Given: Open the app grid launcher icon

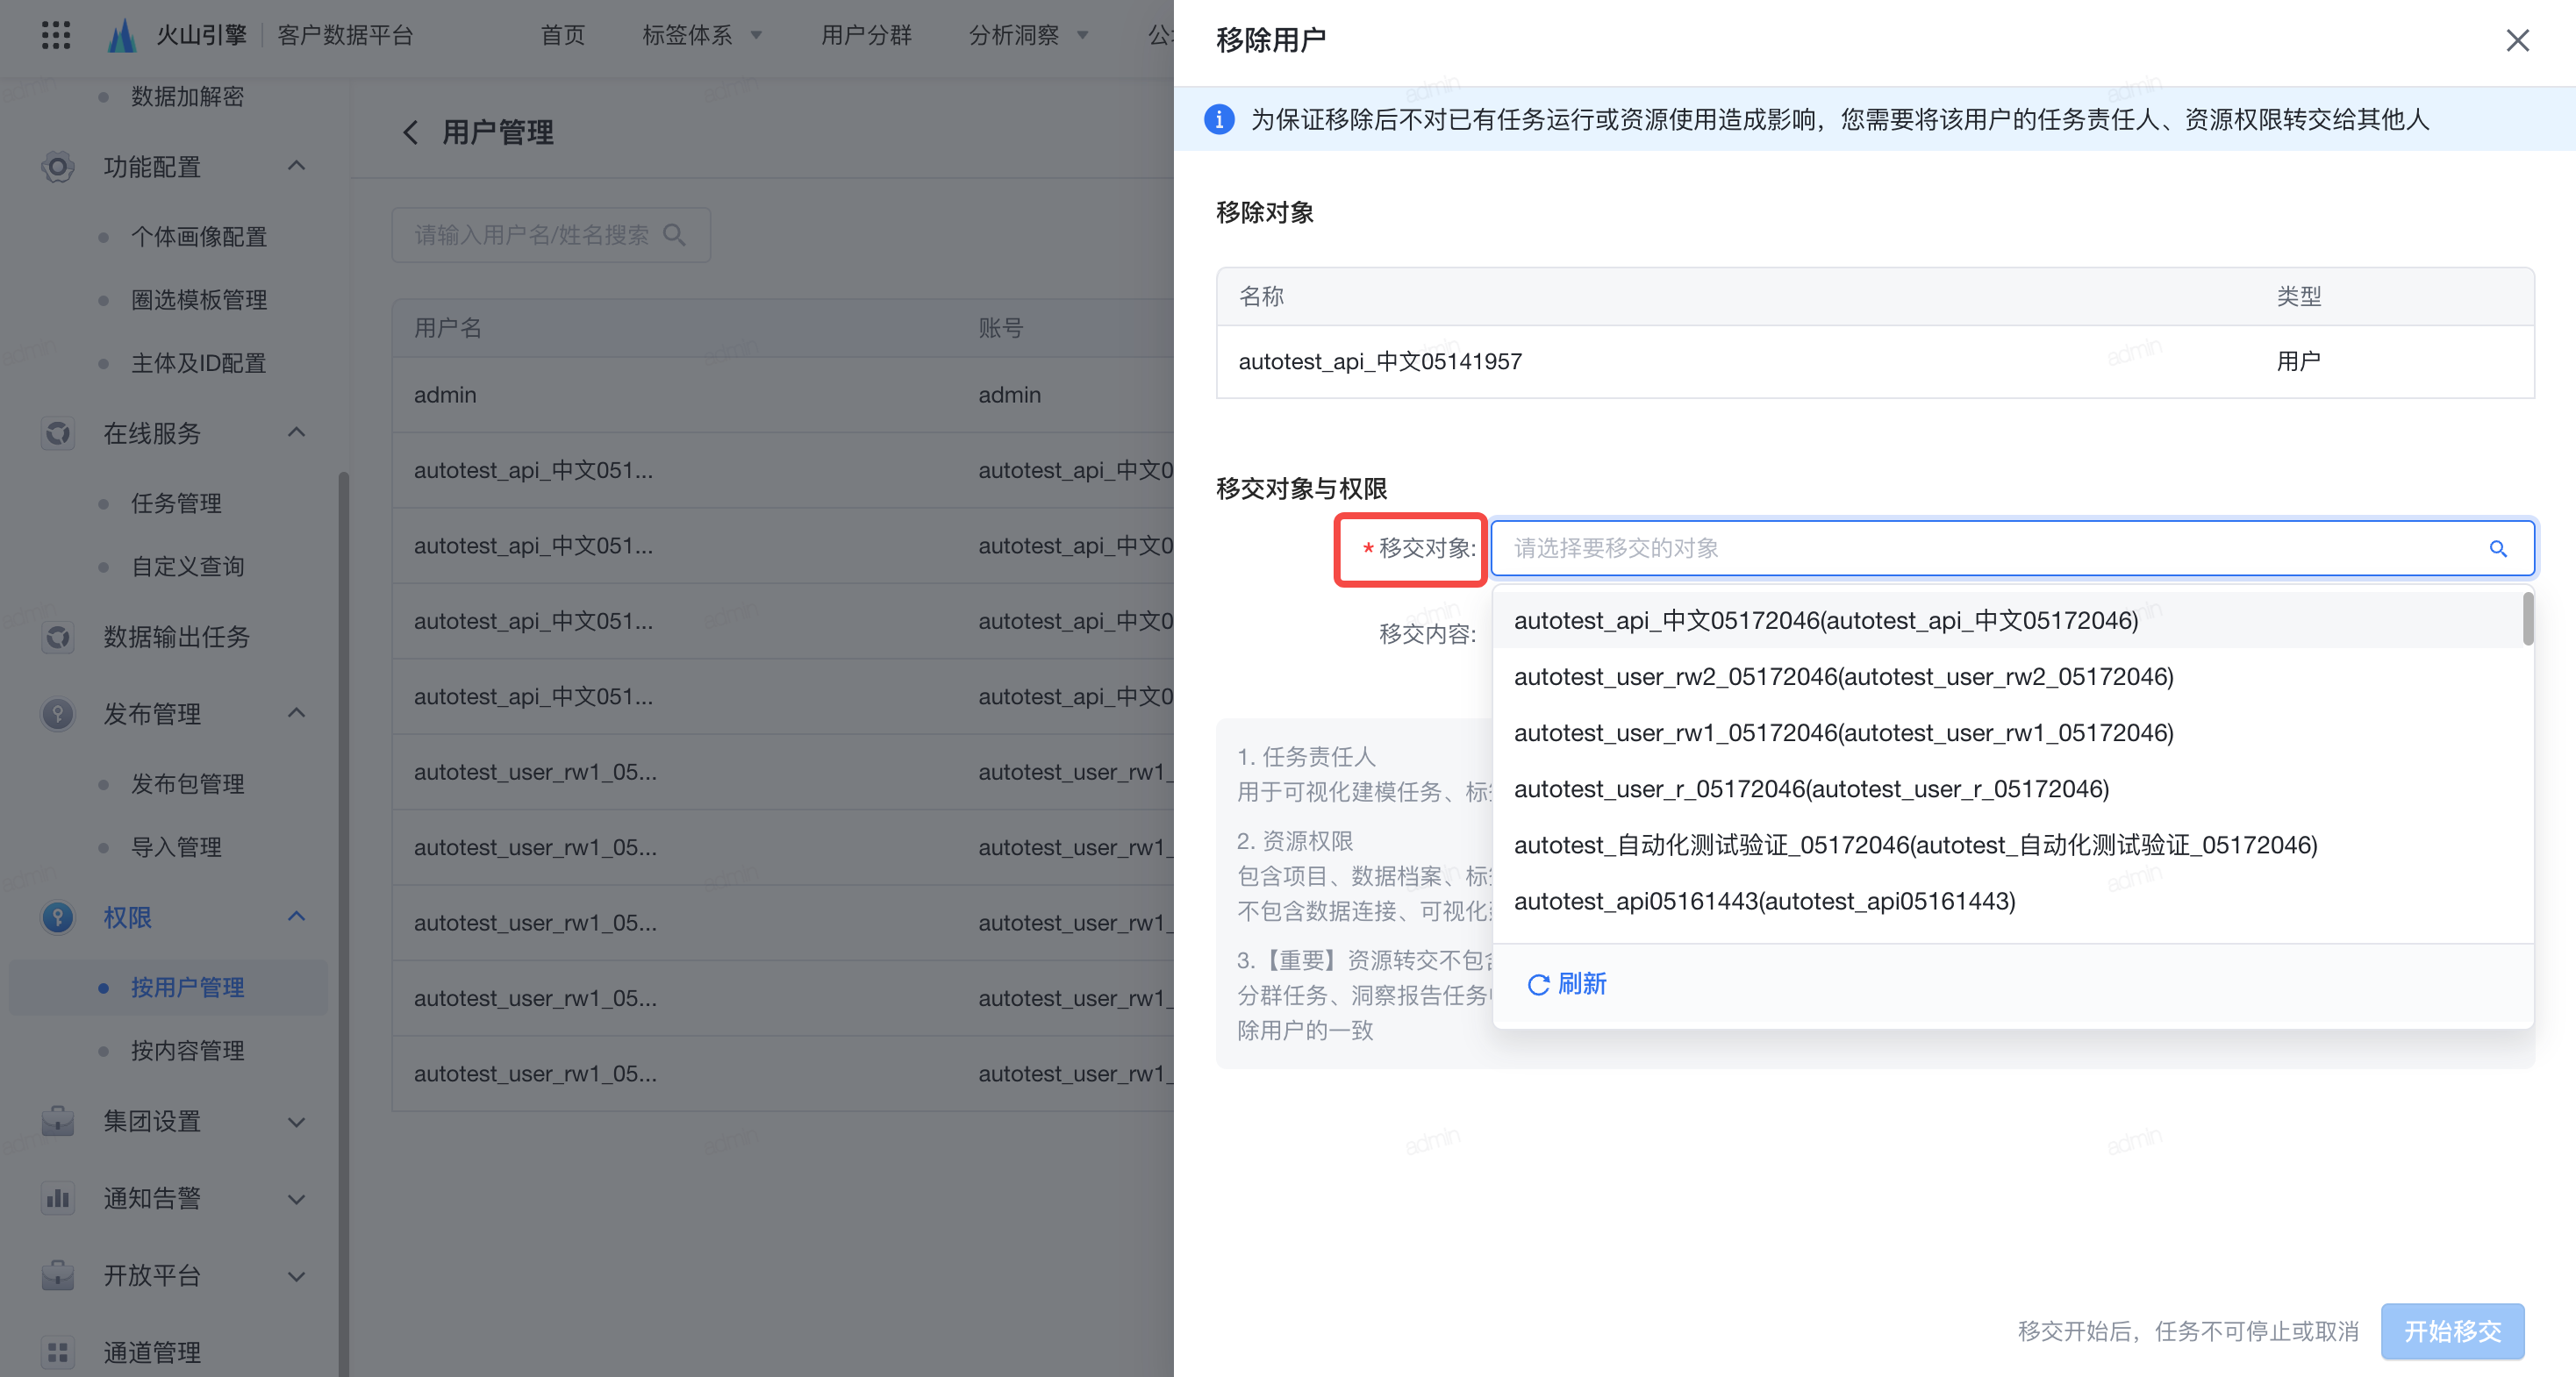Looking at the screenshot, I should 56,35.
